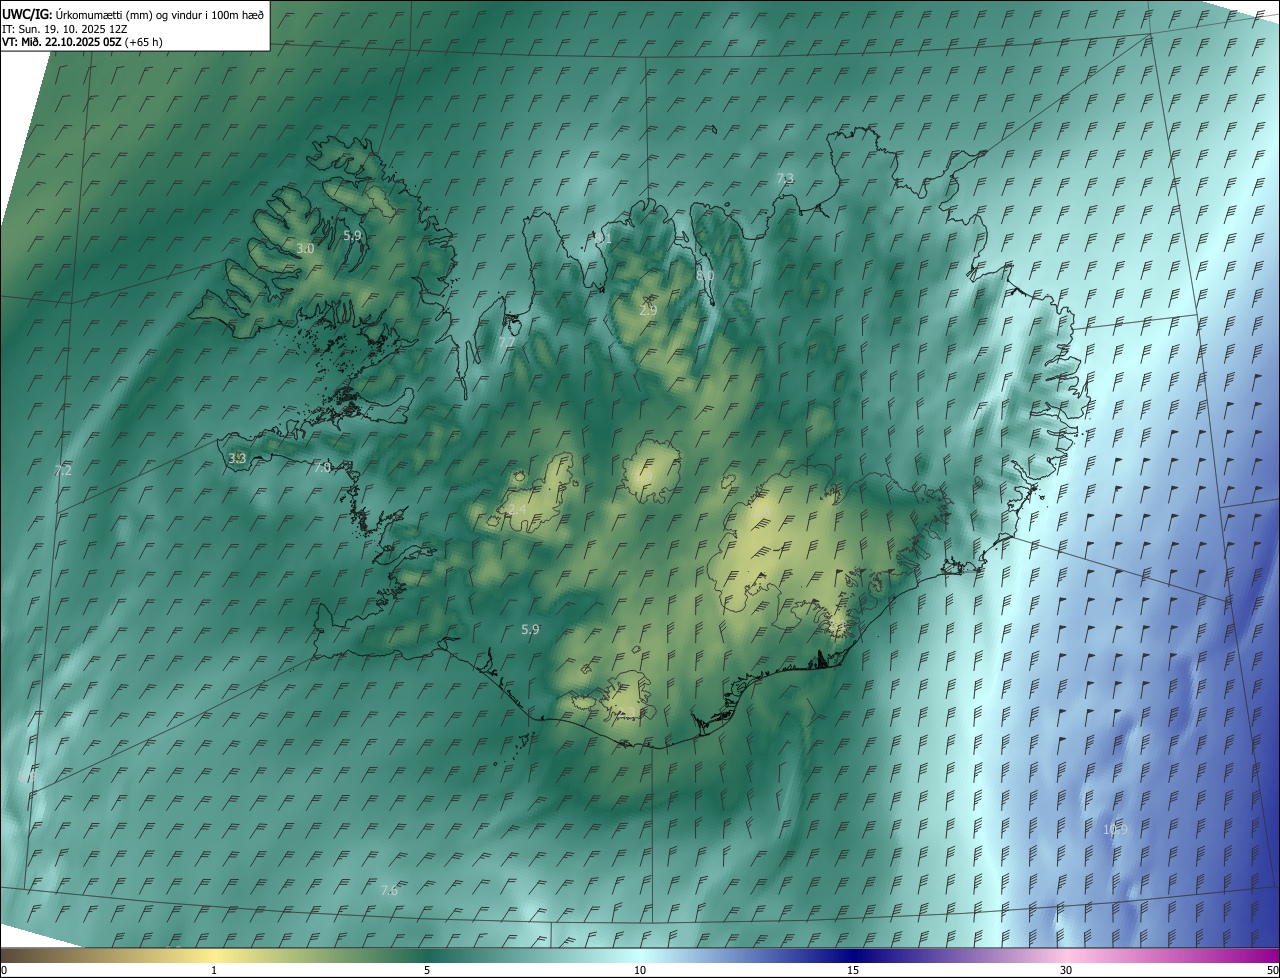Click the 5.9 label in southern Iceland
1280x978 pixels.
click(530, 629)
